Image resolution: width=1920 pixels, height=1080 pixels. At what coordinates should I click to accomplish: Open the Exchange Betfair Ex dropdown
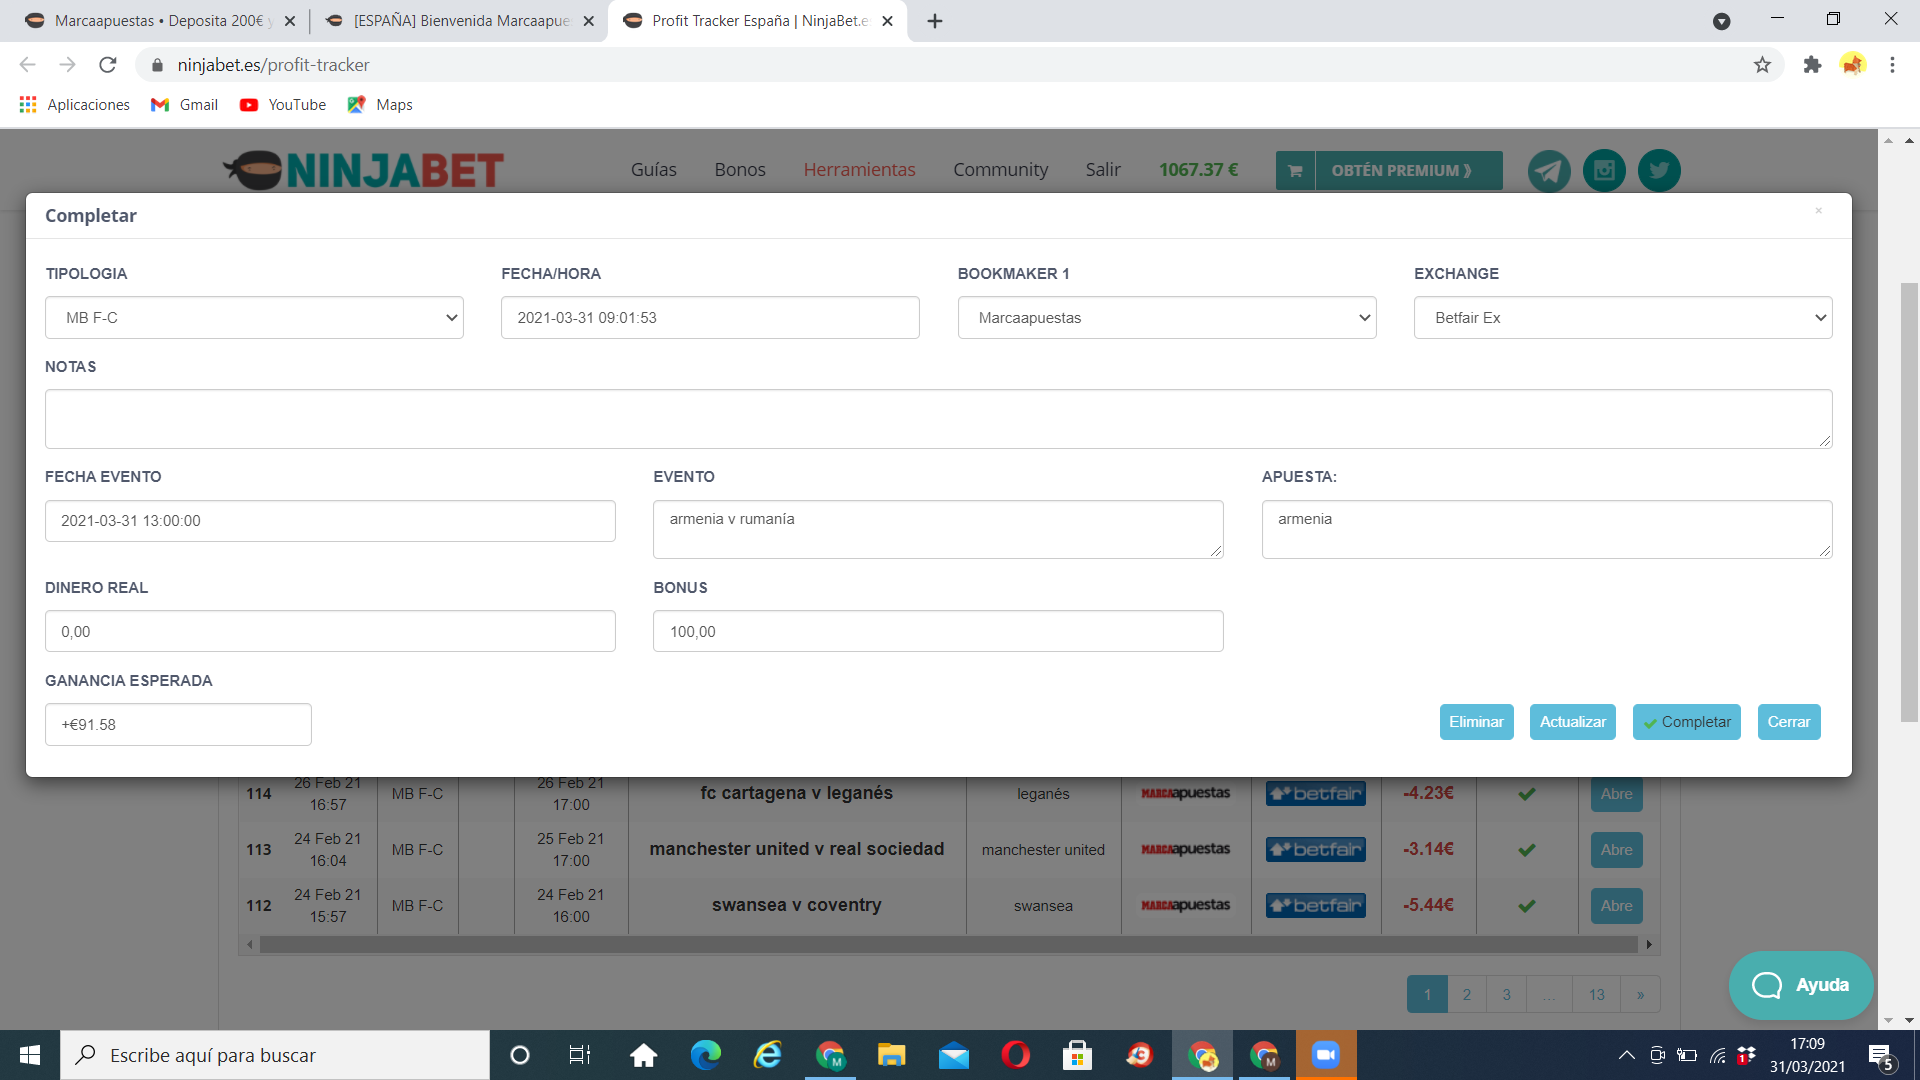pyautogui.click(x=1622, y=318)
